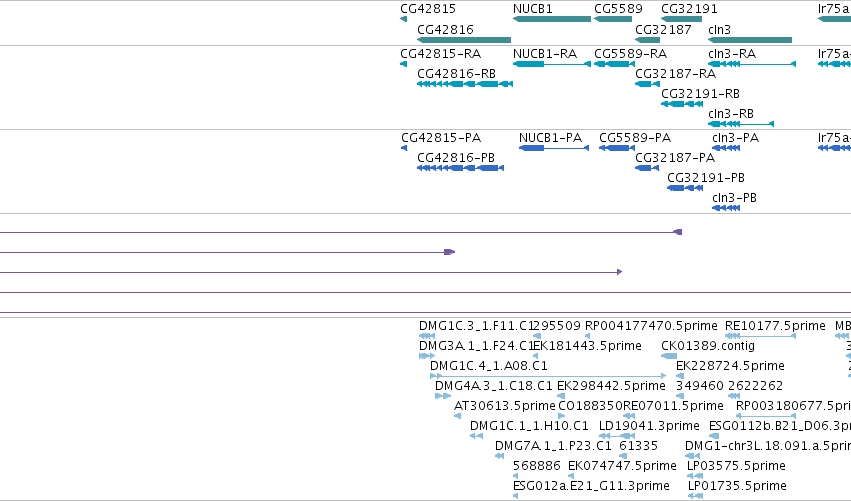Screen dimensions: 851x501
Task: Click EST EK074747.5prime
Action: click(x=622, y=466)
